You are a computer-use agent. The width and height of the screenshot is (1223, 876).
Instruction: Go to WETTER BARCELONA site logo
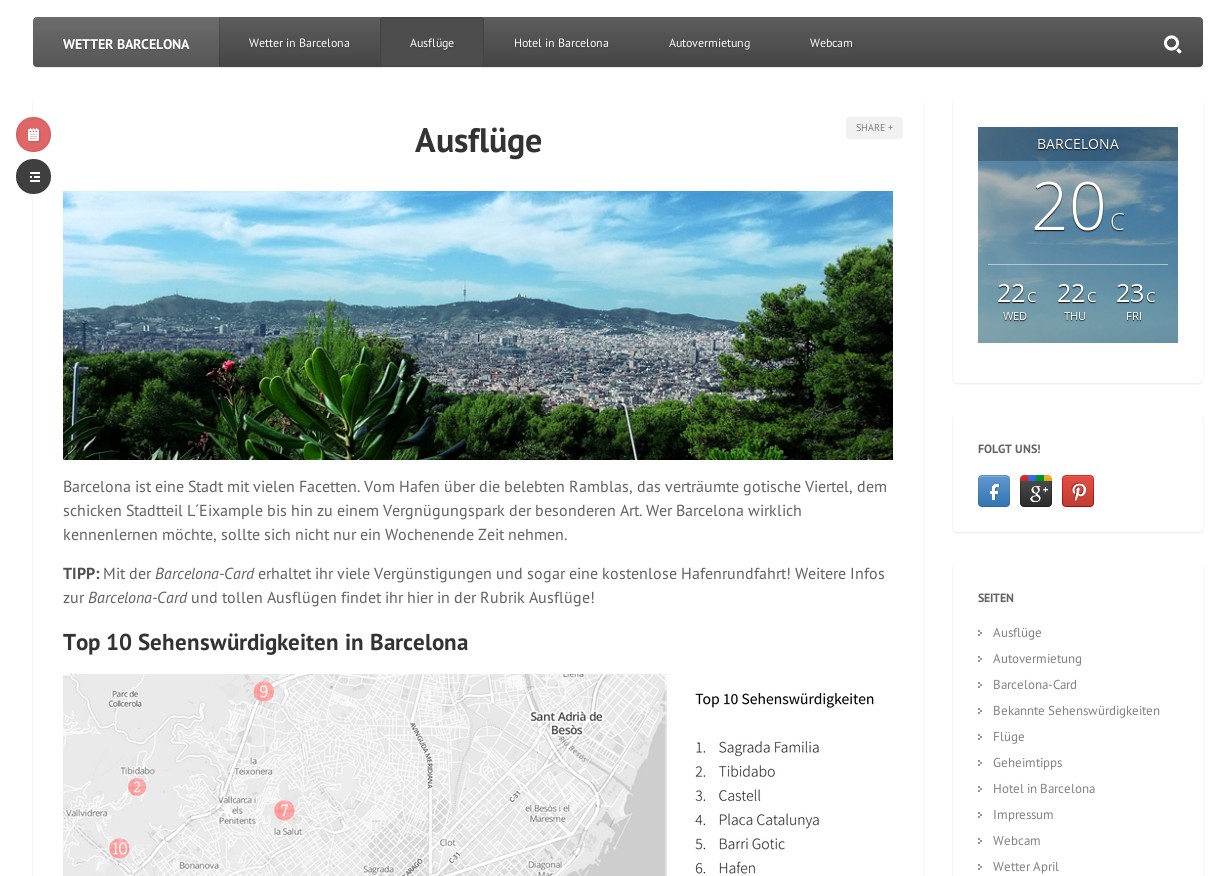point(126,43)
